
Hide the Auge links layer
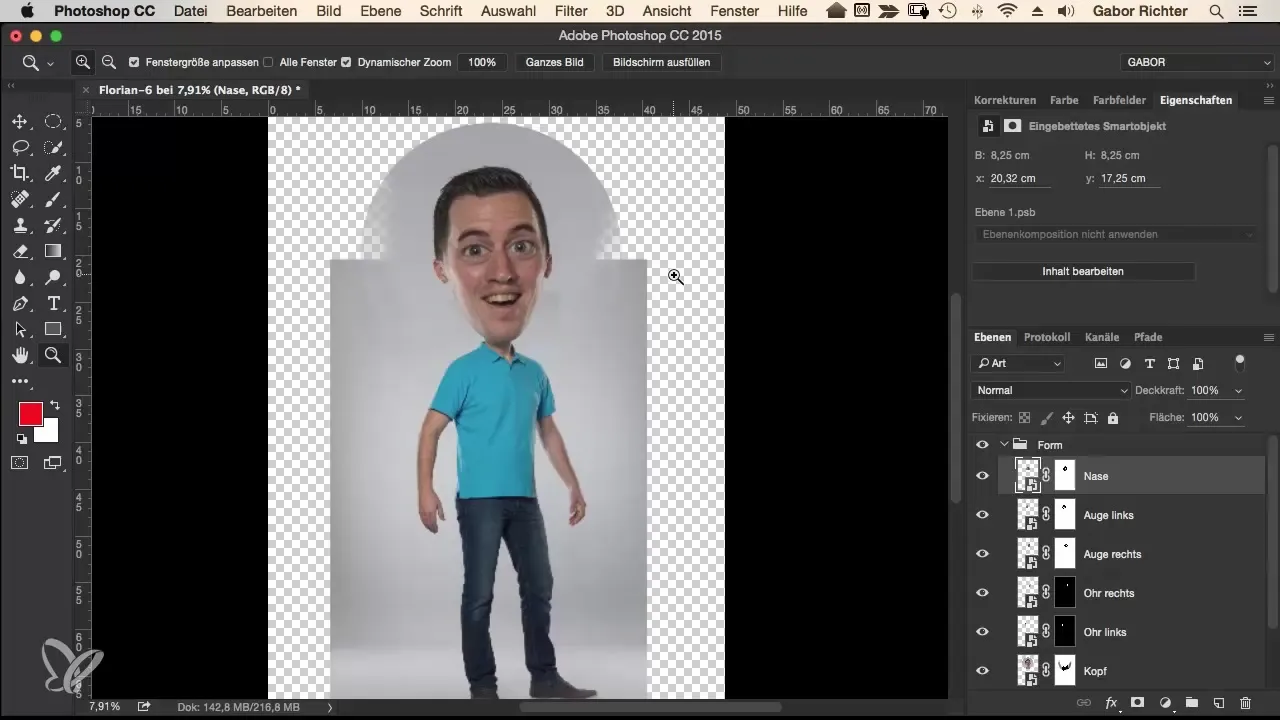tap(982, 515)
